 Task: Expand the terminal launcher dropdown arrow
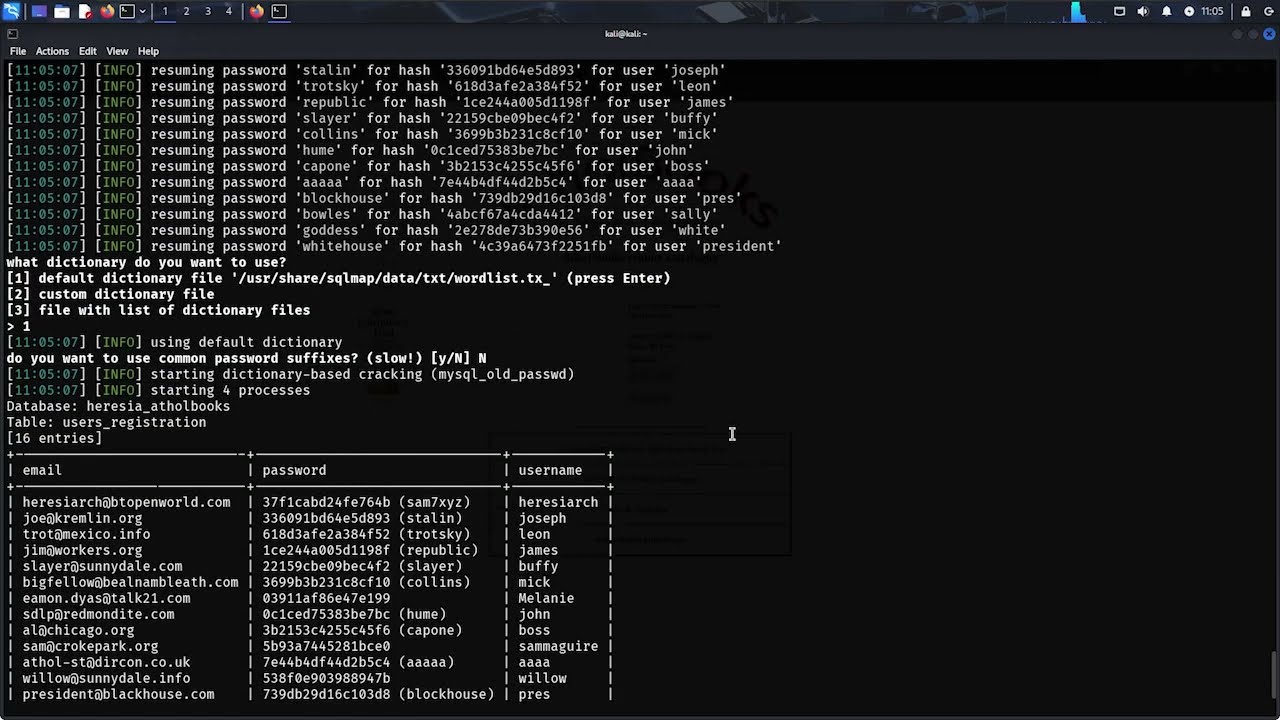pyautogui.click(x=142, y=11)
